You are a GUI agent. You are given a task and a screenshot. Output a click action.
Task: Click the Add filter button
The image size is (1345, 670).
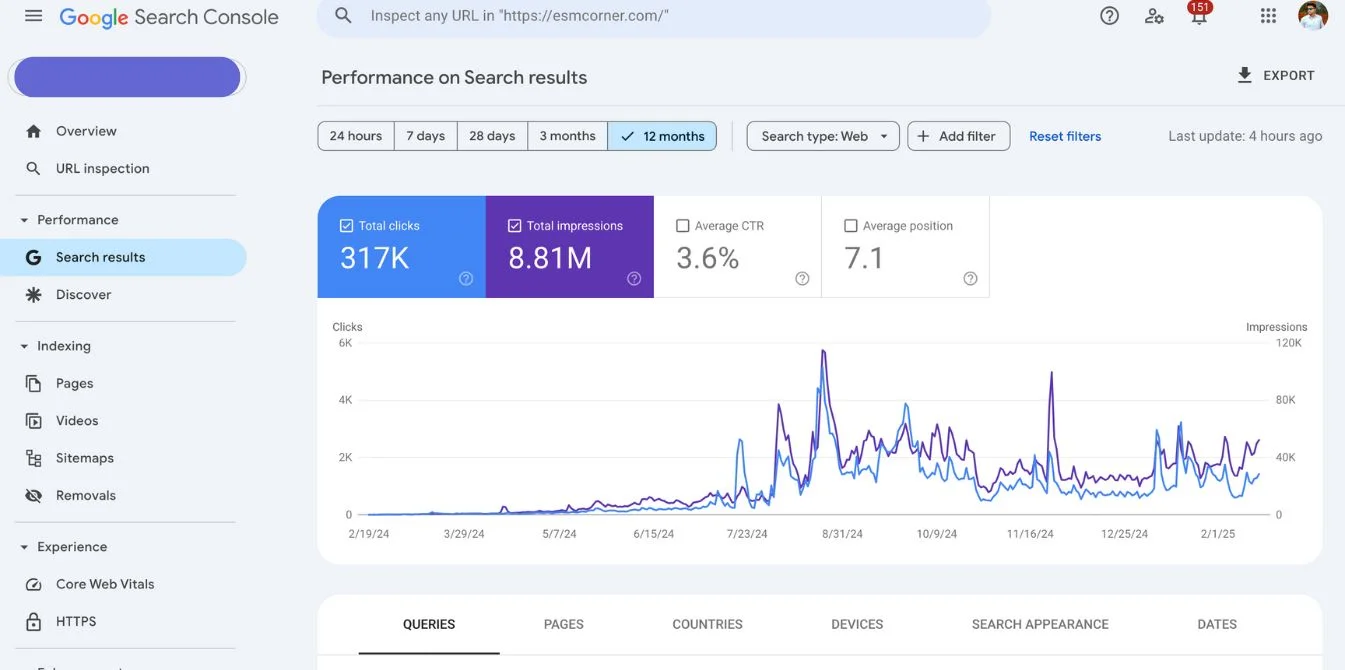[958, 136]
